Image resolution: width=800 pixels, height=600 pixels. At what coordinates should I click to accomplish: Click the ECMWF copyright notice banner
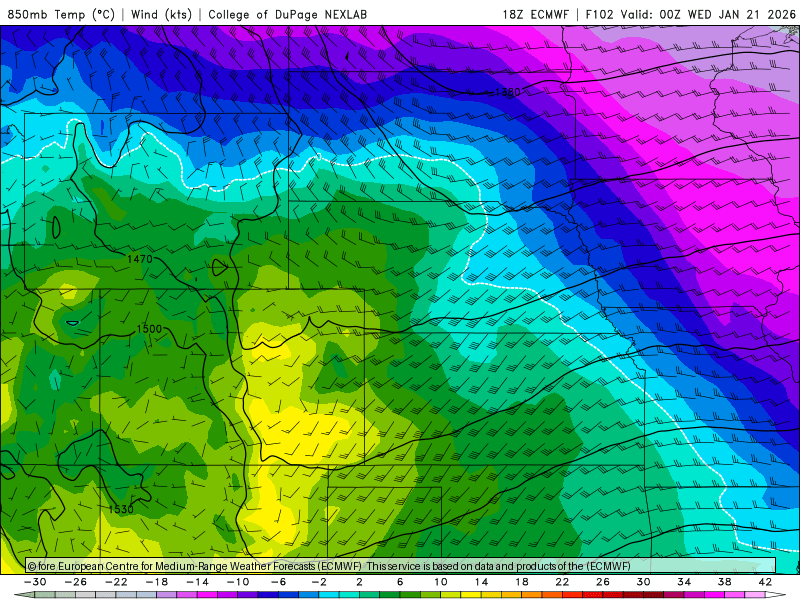pos(401,566)
